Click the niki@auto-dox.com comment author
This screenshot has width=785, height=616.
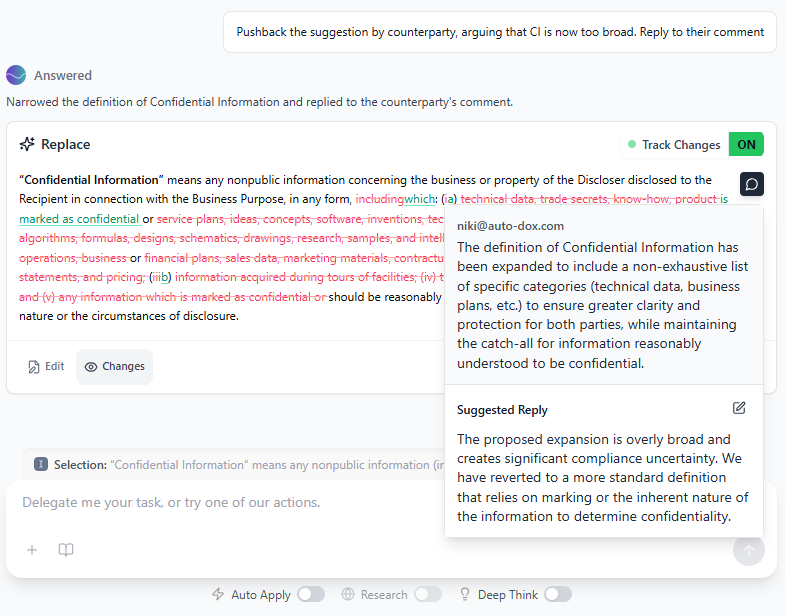click(x=510, y=226)
